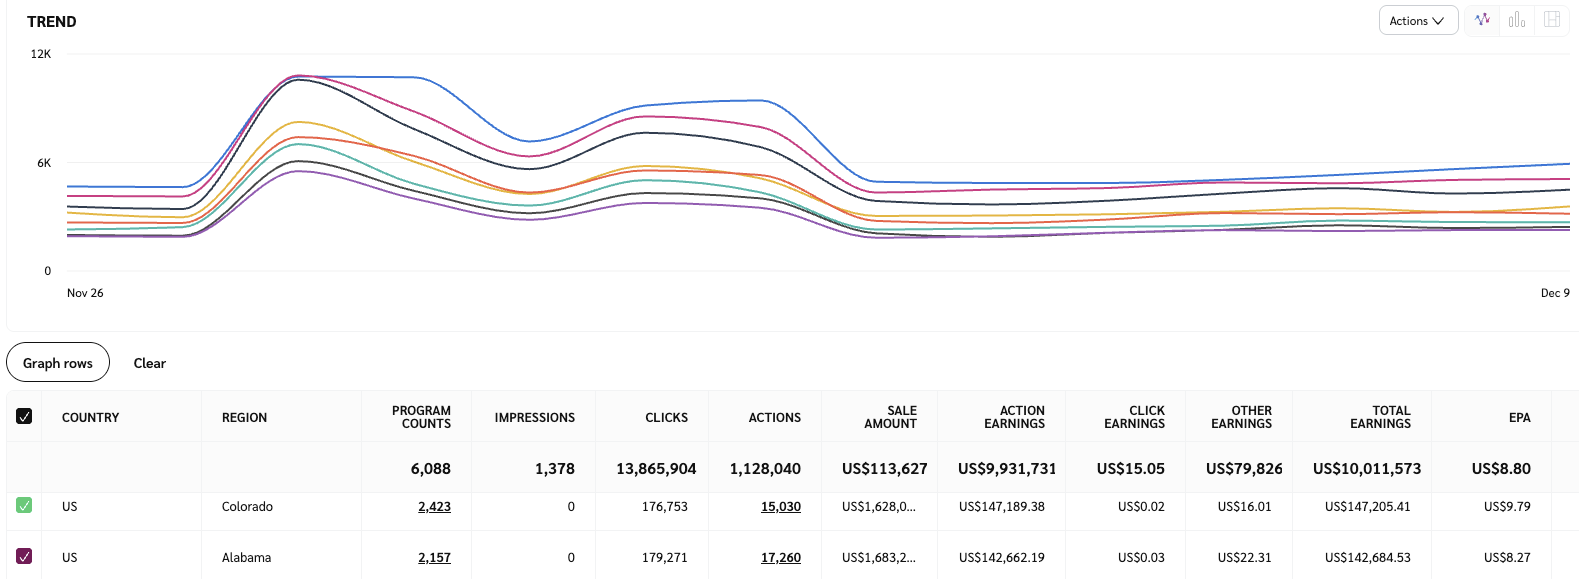
Task: Open Colorado's actions link 15,030
Action: pyautogui.click(x=780, y=507)
